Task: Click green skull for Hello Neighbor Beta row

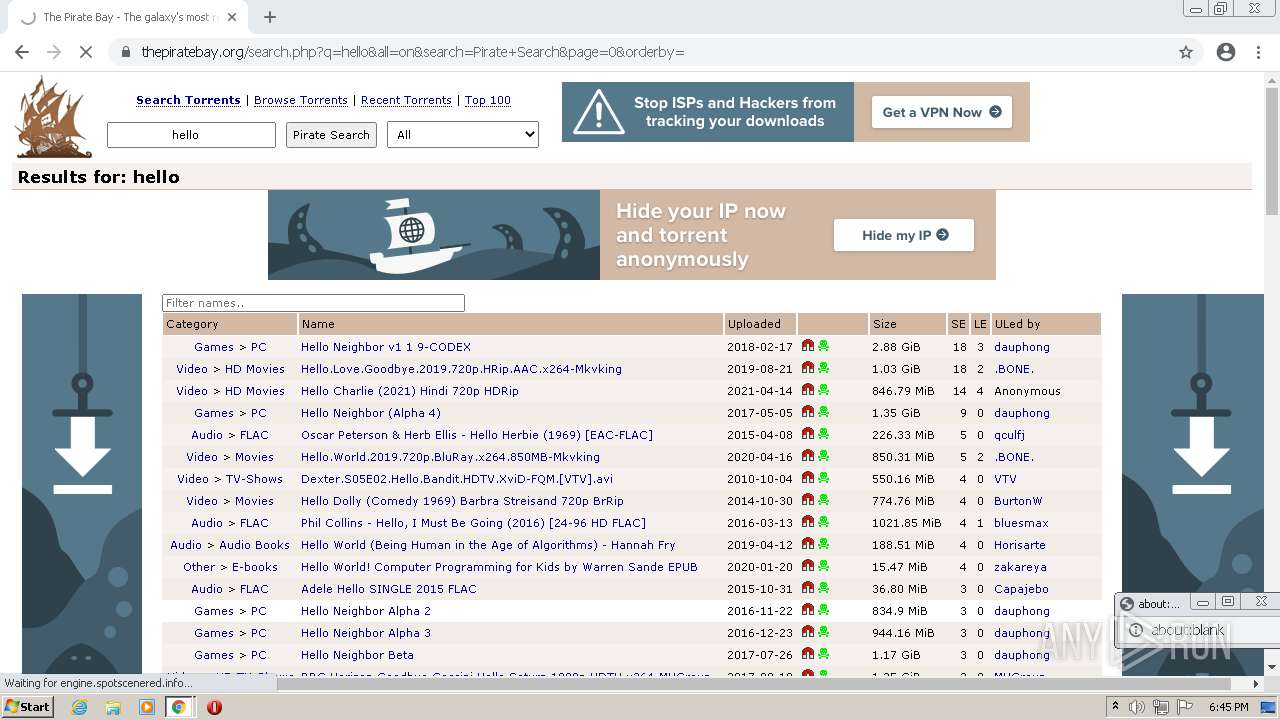Action: pos(824,654)
